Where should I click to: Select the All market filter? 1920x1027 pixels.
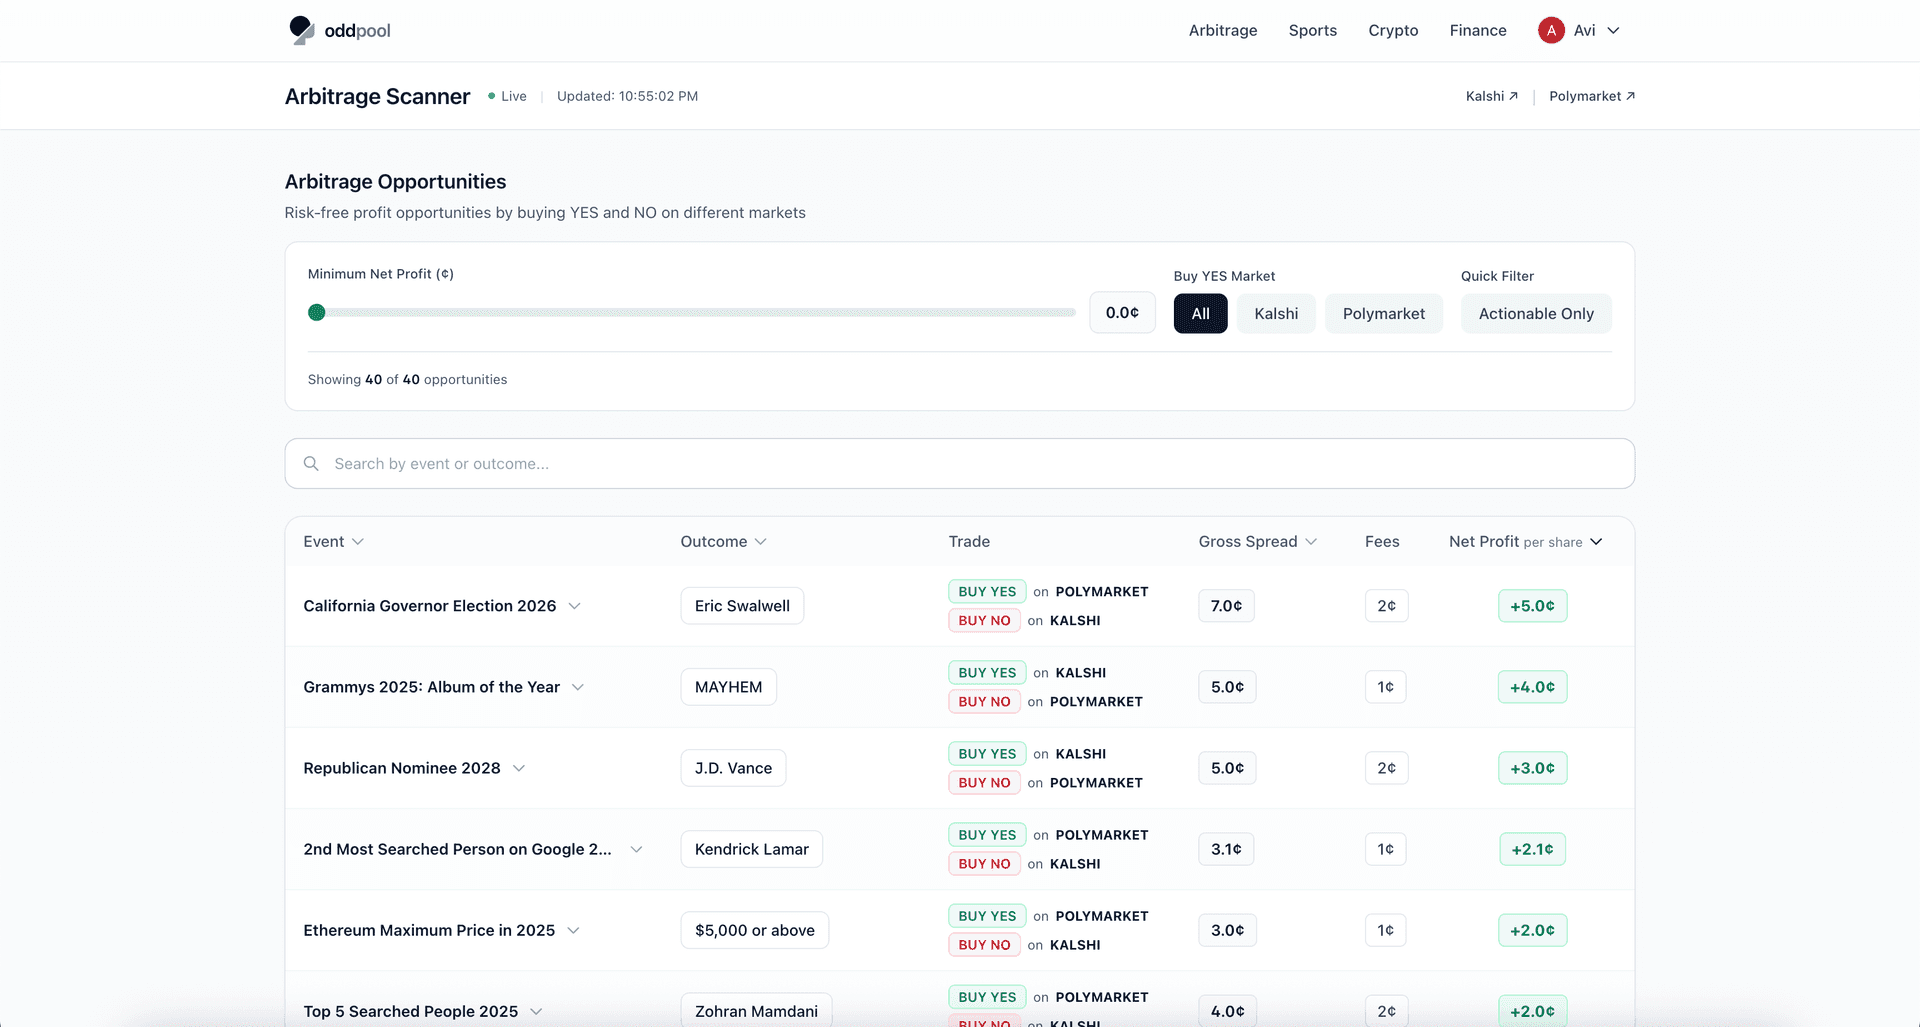point(1200,314)
